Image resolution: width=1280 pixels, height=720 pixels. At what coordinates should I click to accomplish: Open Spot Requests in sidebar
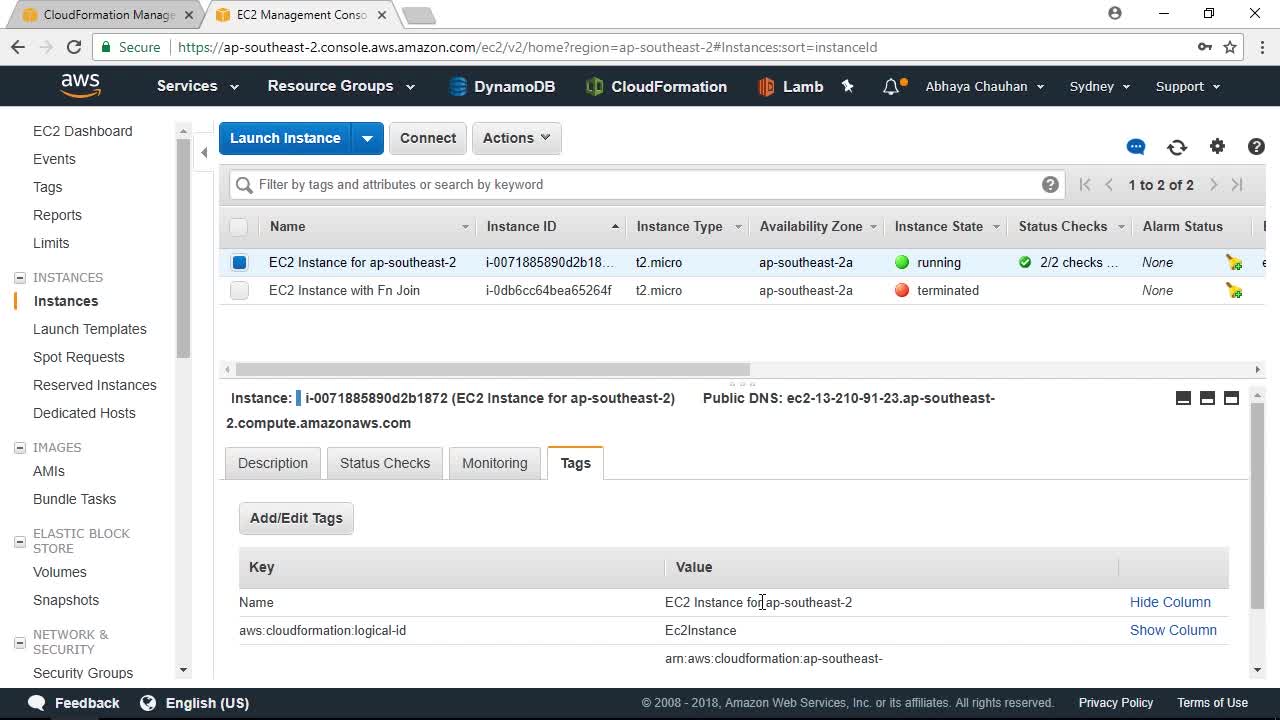(79, 357)
